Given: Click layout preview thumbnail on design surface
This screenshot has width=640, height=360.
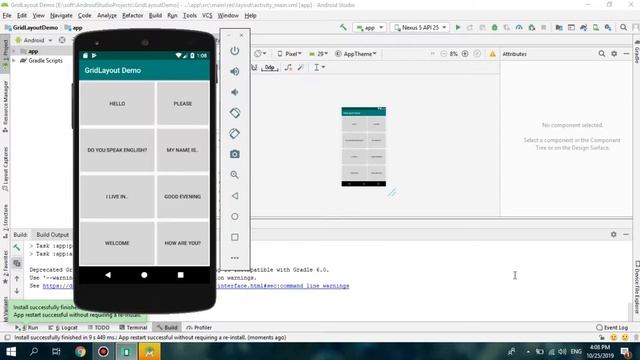Looking at the screenshot, I should [363, 147].
